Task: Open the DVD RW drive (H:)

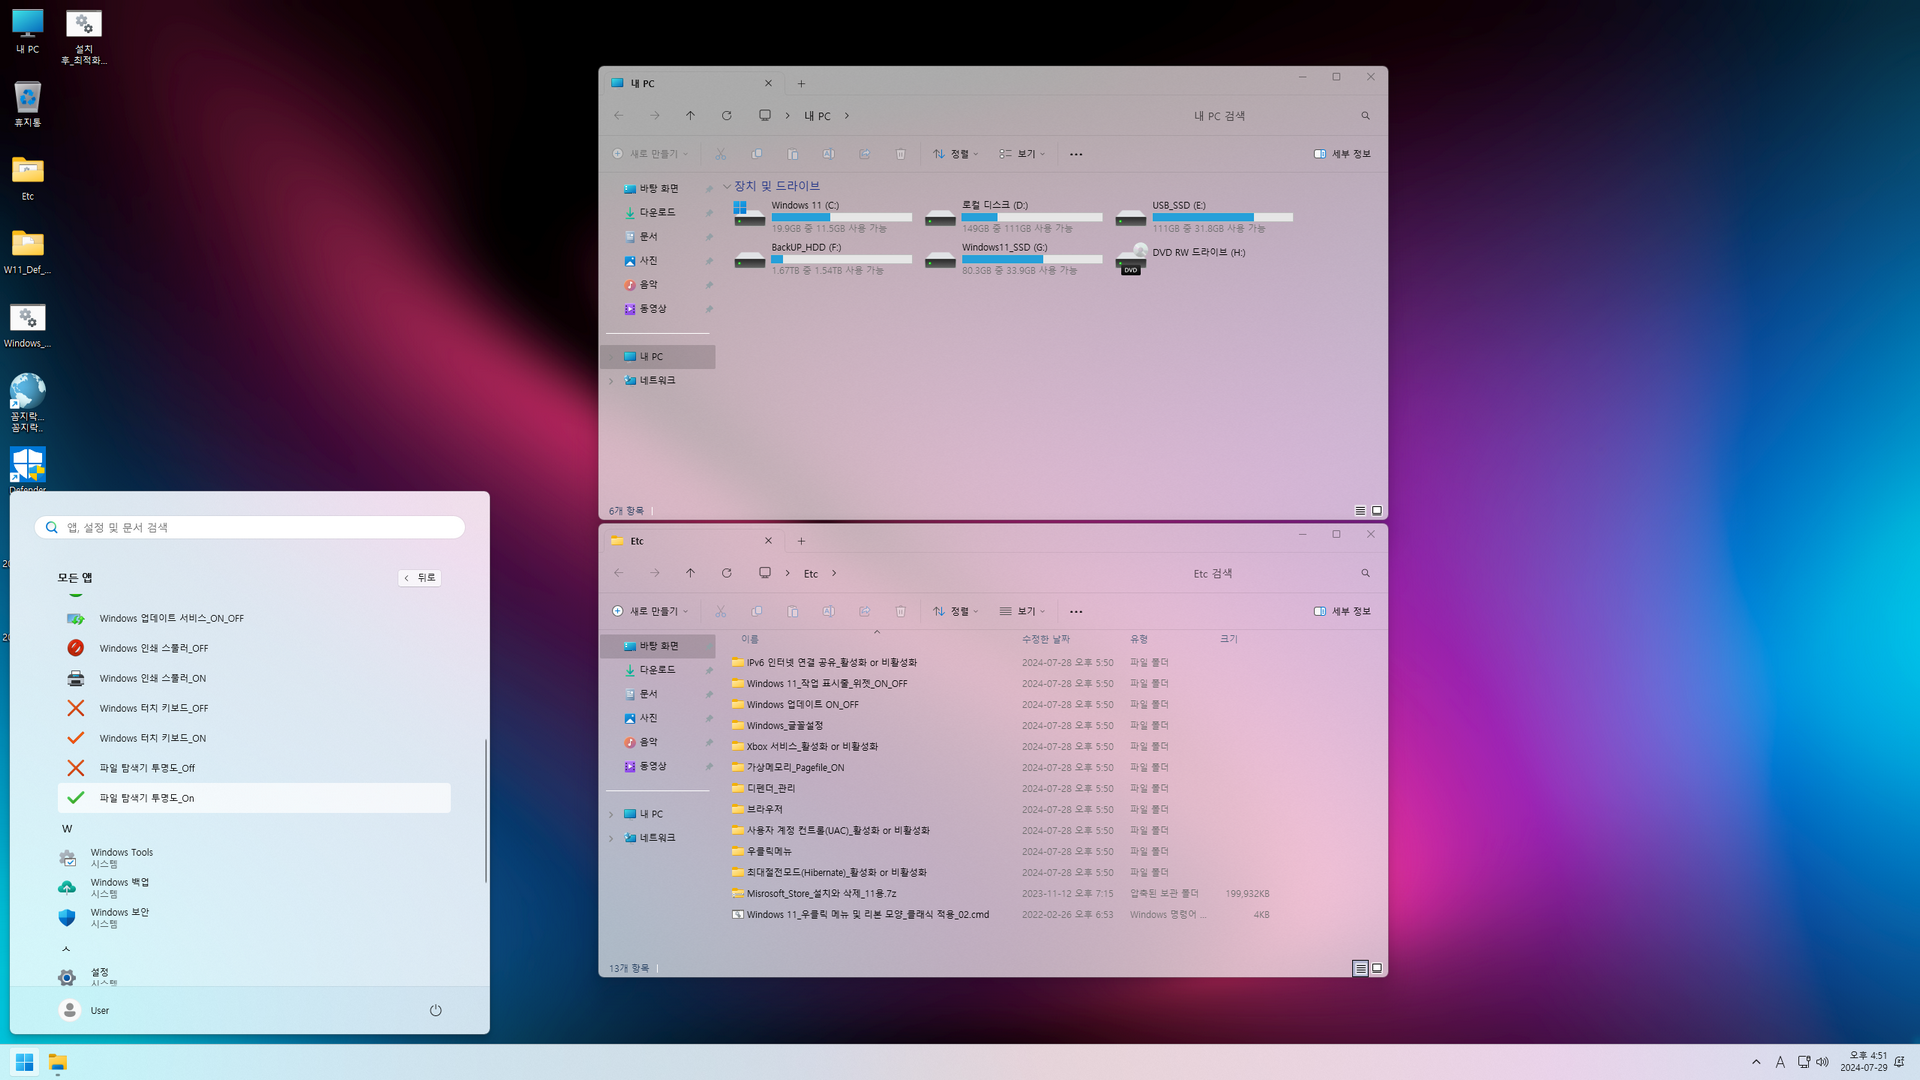Action: pyautogui.click(x=1197, y=253)
